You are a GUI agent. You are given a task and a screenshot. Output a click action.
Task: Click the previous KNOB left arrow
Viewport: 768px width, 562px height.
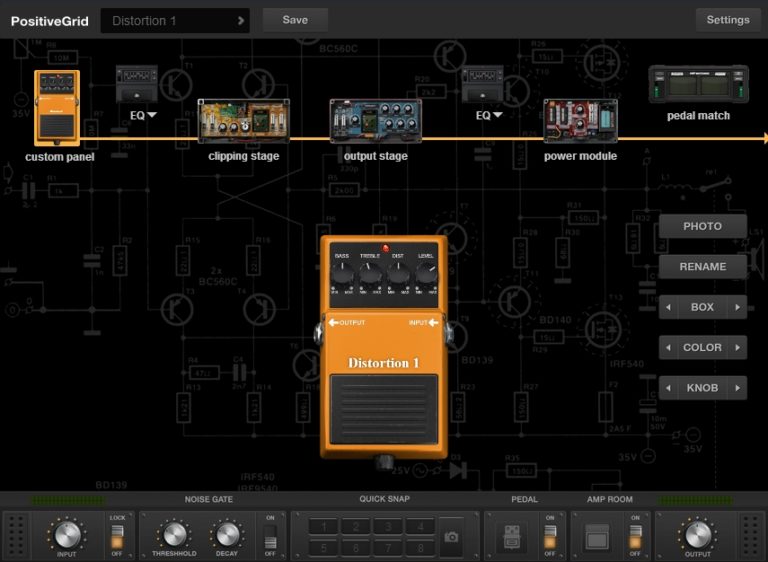coord(668,388)
